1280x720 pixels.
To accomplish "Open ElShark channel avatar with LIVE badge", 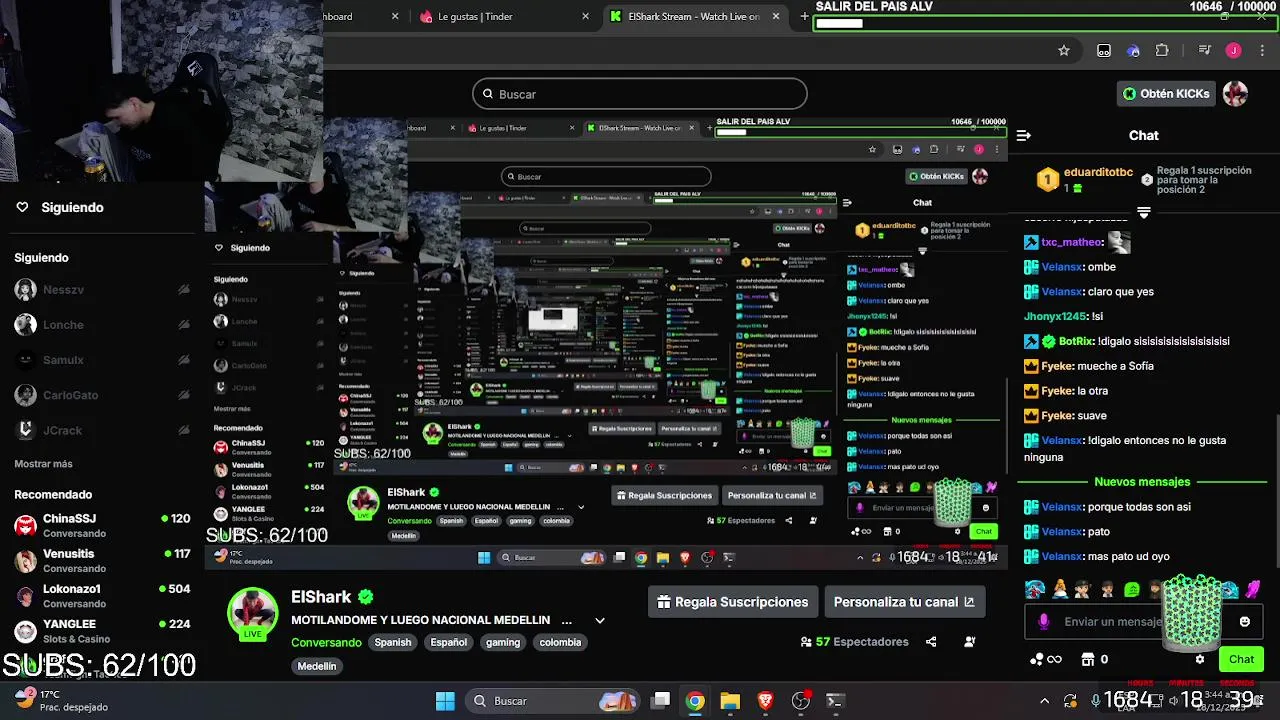I will (253, 614).
